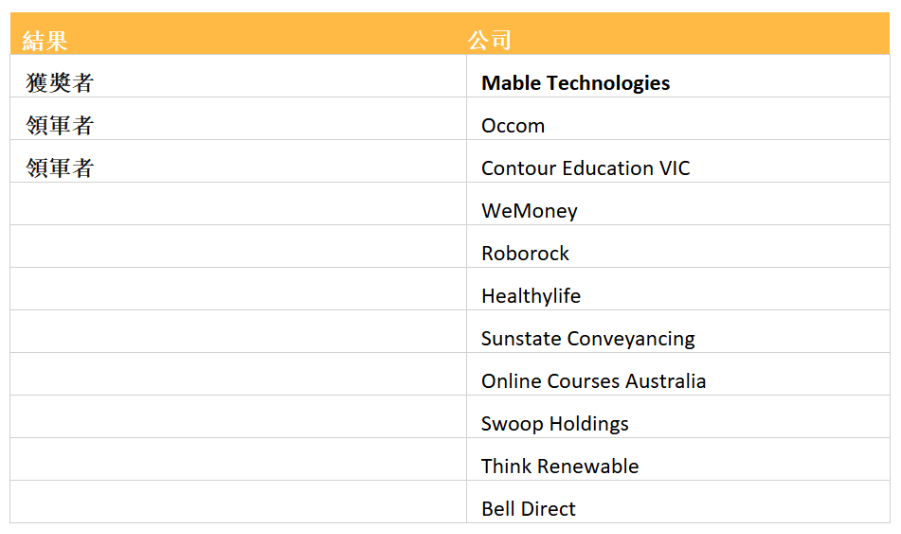
Task: Click the 獲獎者 result cell
Action: [x=59, y=83]
